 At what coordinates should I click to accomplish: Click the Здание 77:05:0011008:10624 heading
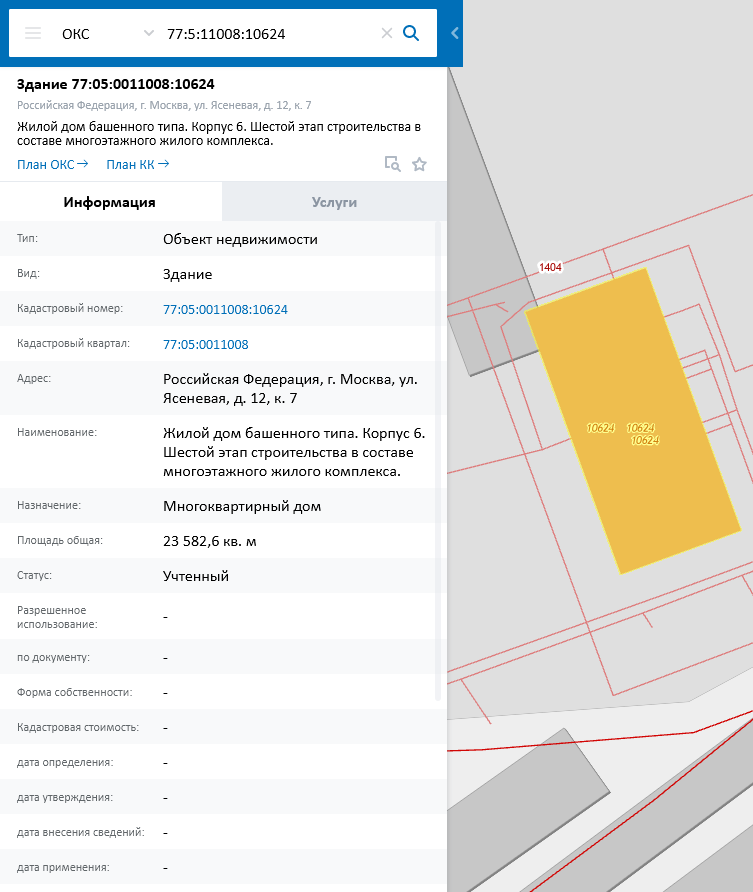tap(116, 84)
